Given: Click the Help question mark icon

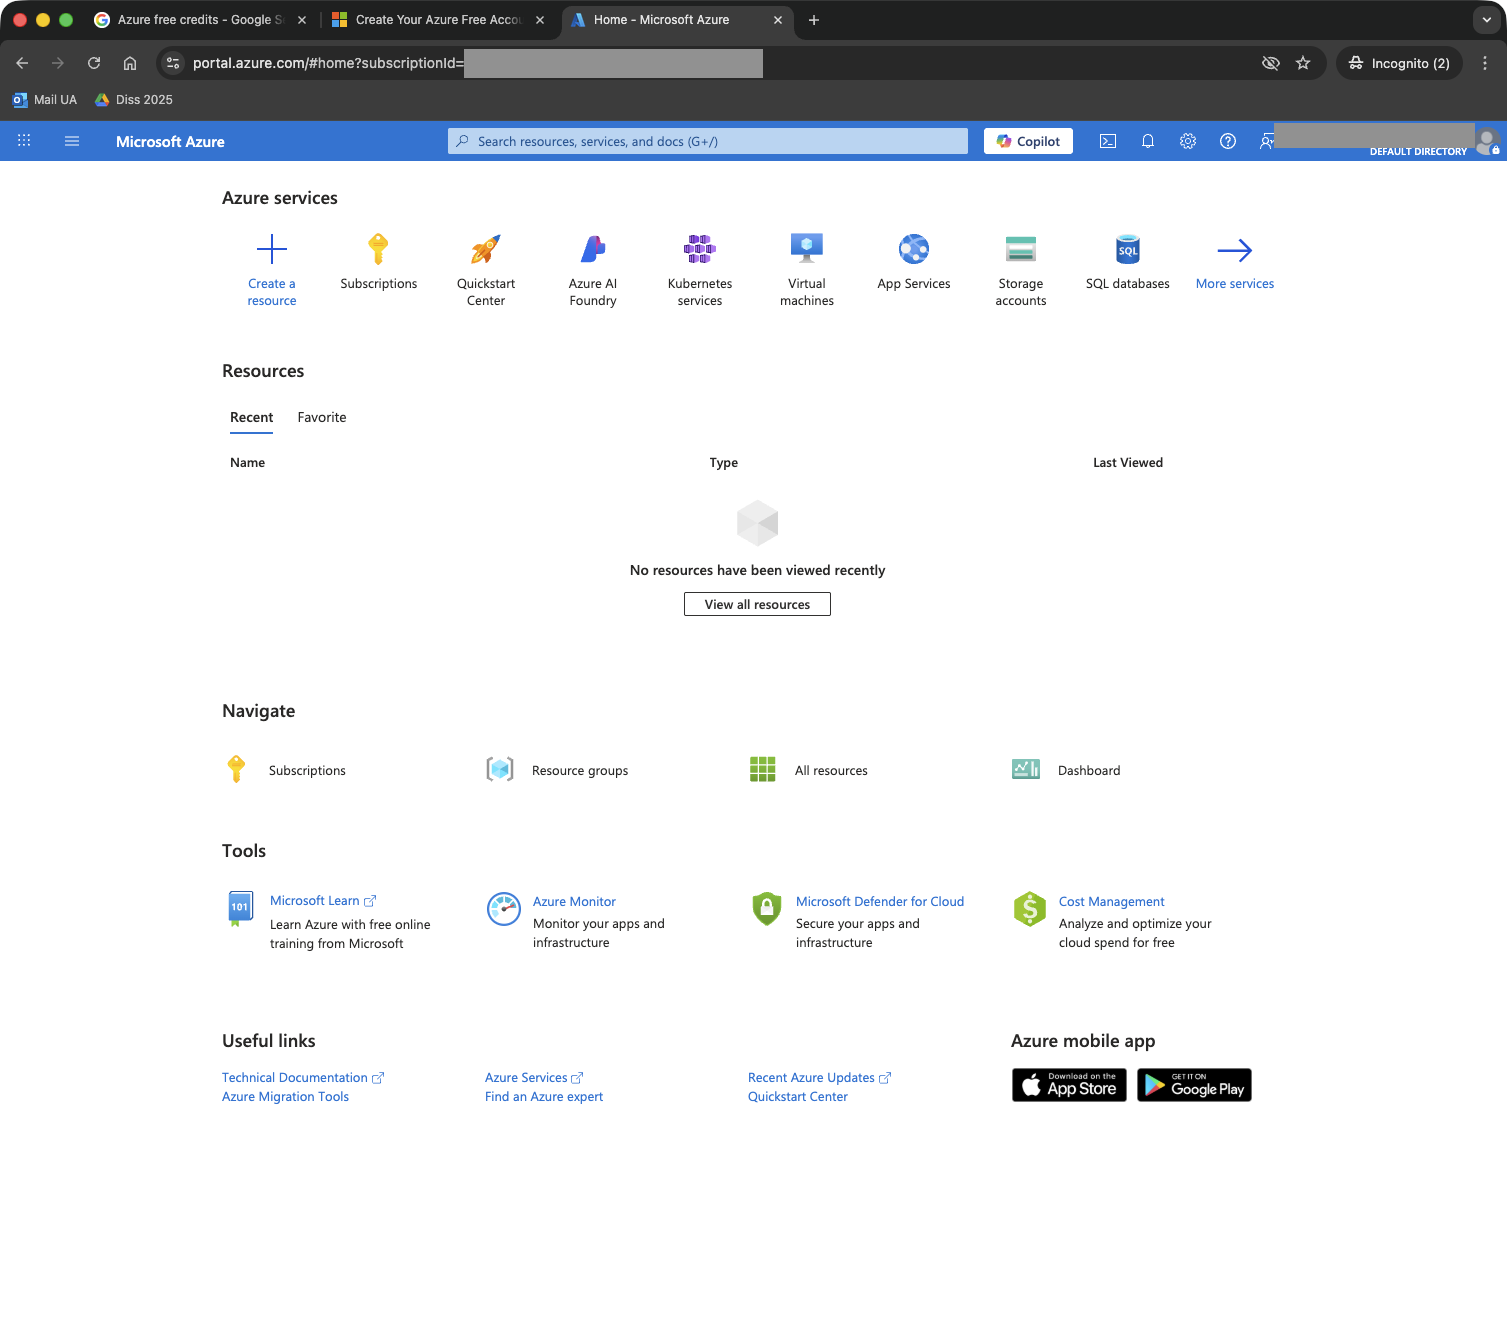Looking at the screenshot, I should click(1228, 141).
